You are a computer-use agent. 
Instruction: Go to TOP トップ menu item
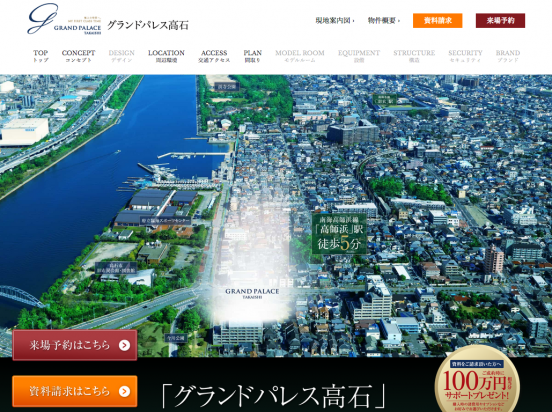click(x=40, y=56)
